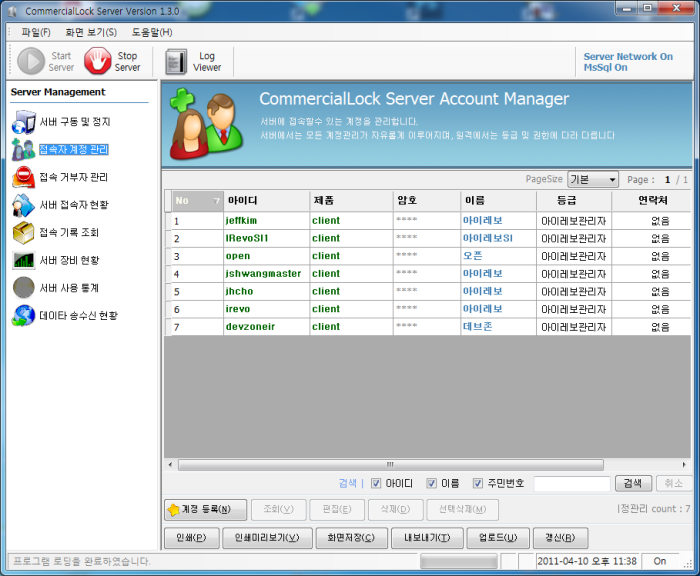Click the No column sort arrow
Image resolution: width=700 pixels, height=576 pixels.
point(216,201)
